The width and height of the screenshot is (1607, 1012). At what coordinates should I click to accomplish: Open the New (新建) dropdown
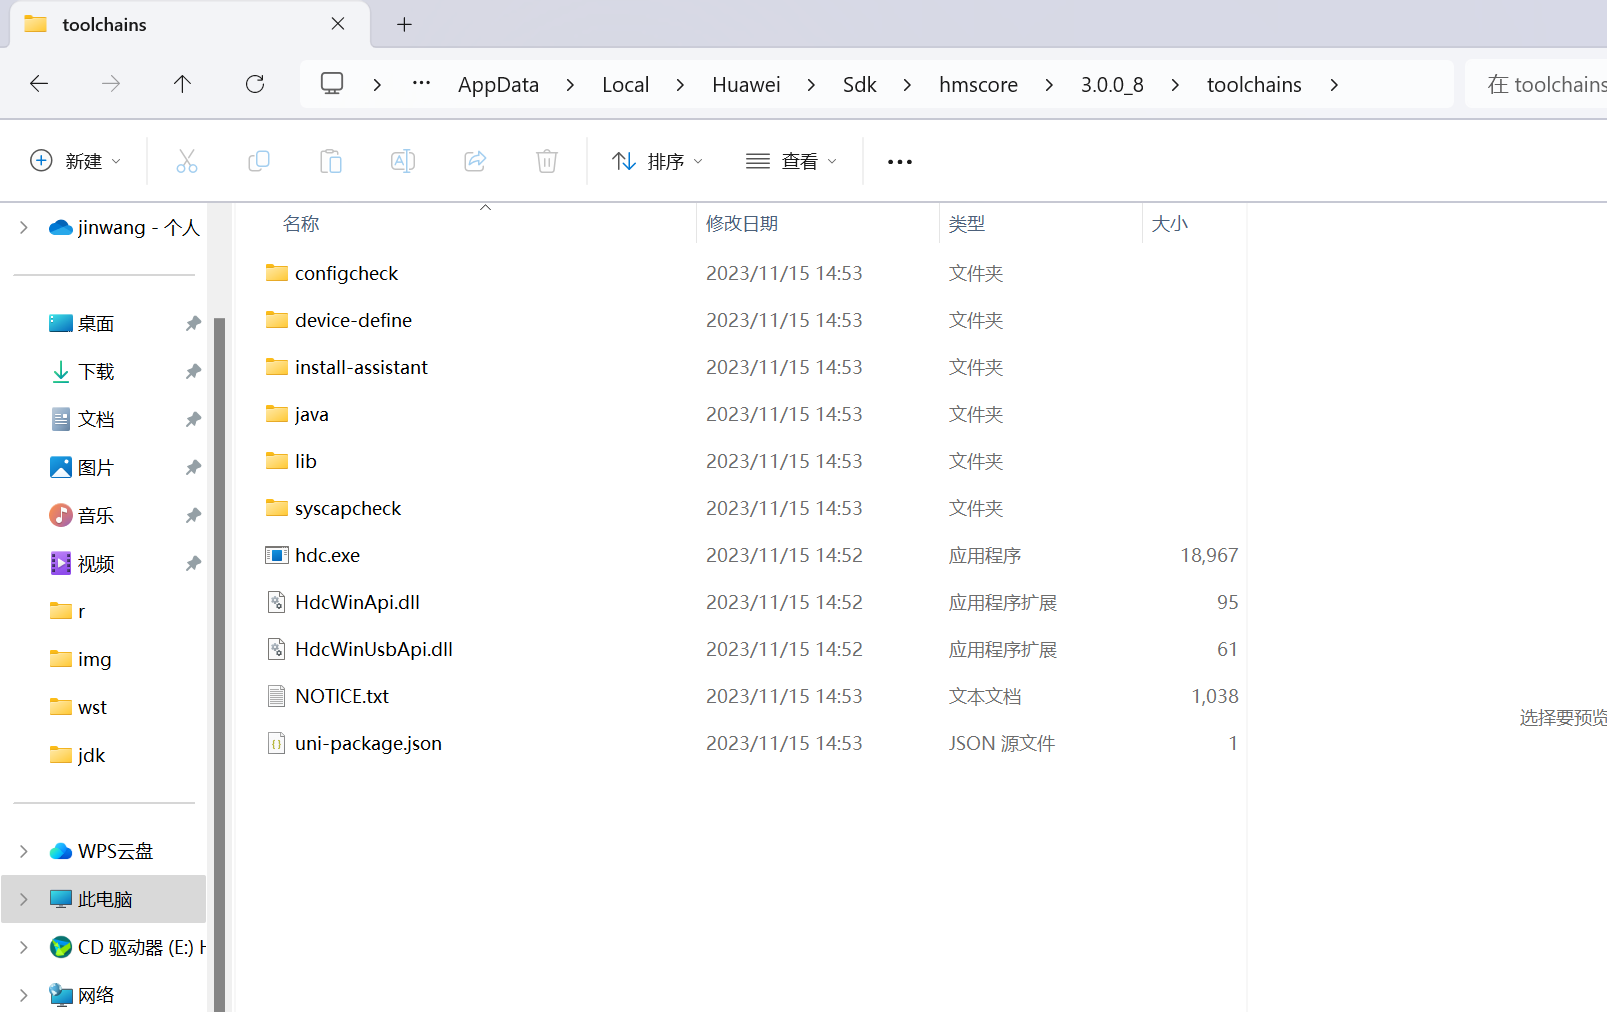[x=76, y=161]
